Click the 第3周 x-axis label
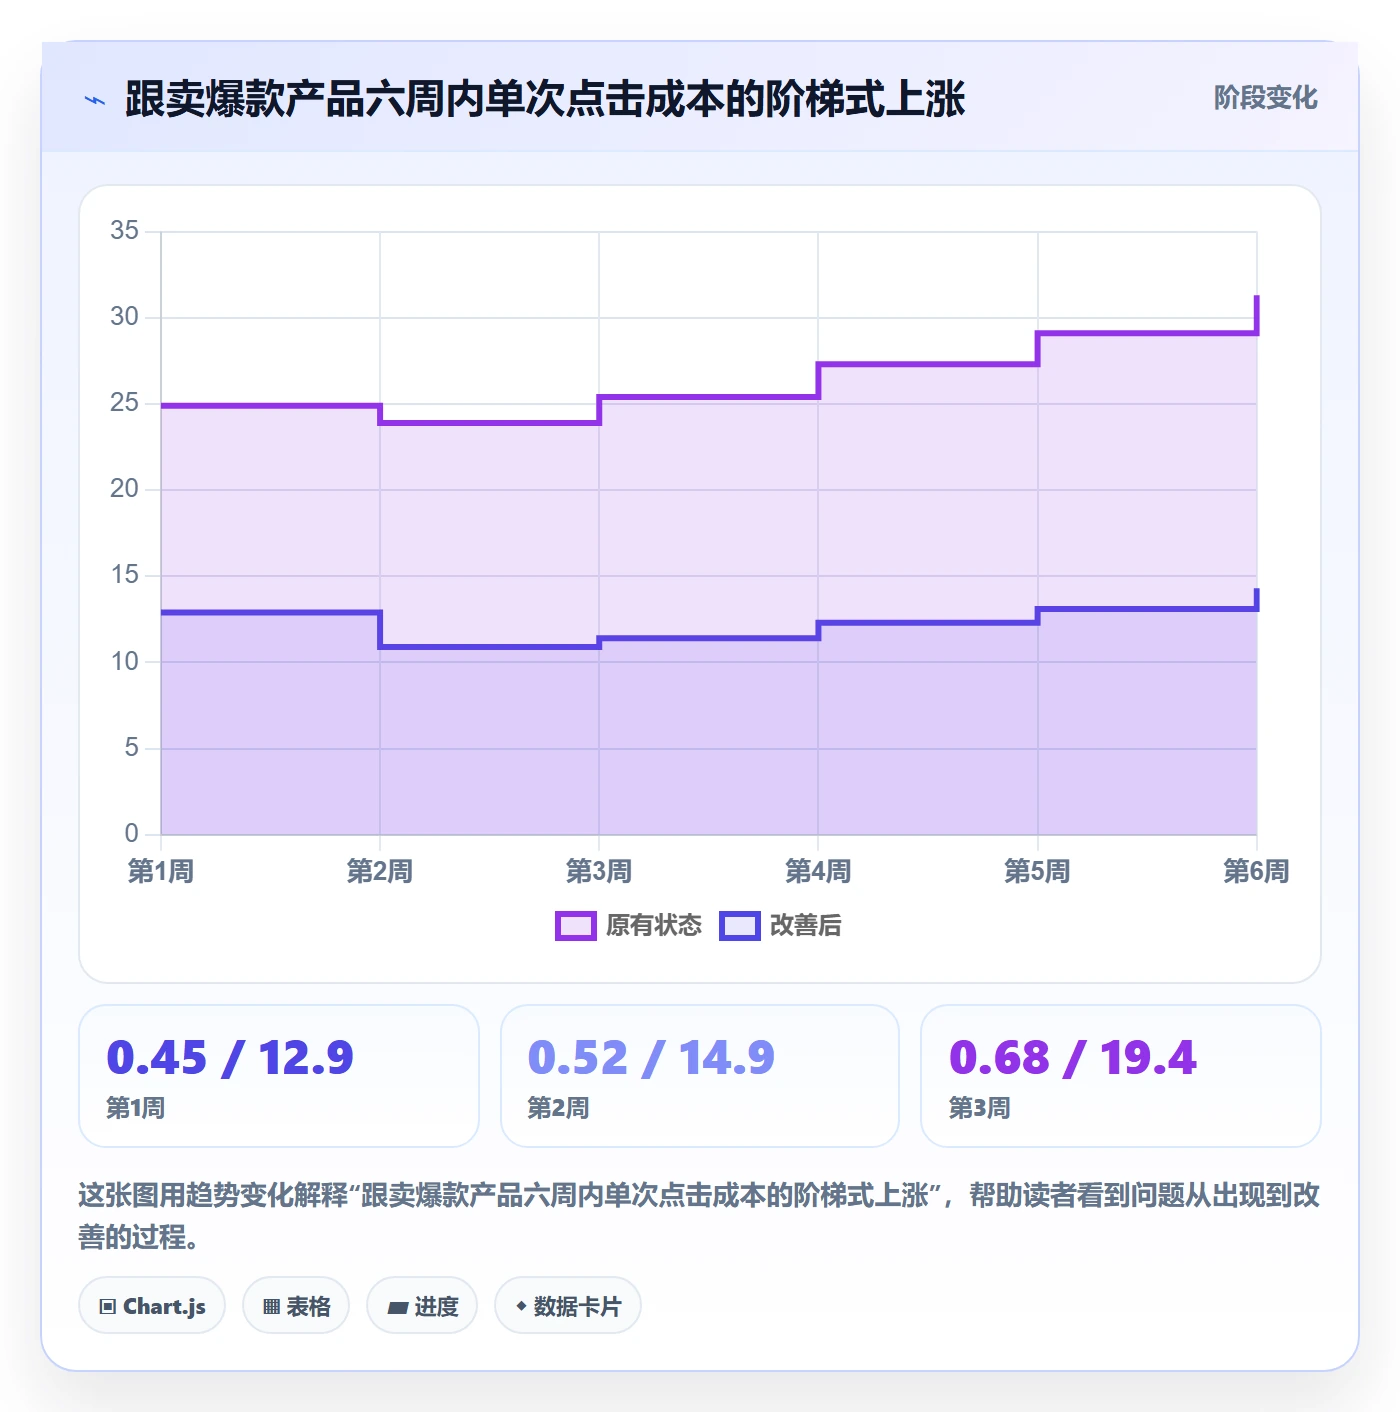1400x1412 pixels. (x=599, y=871)
